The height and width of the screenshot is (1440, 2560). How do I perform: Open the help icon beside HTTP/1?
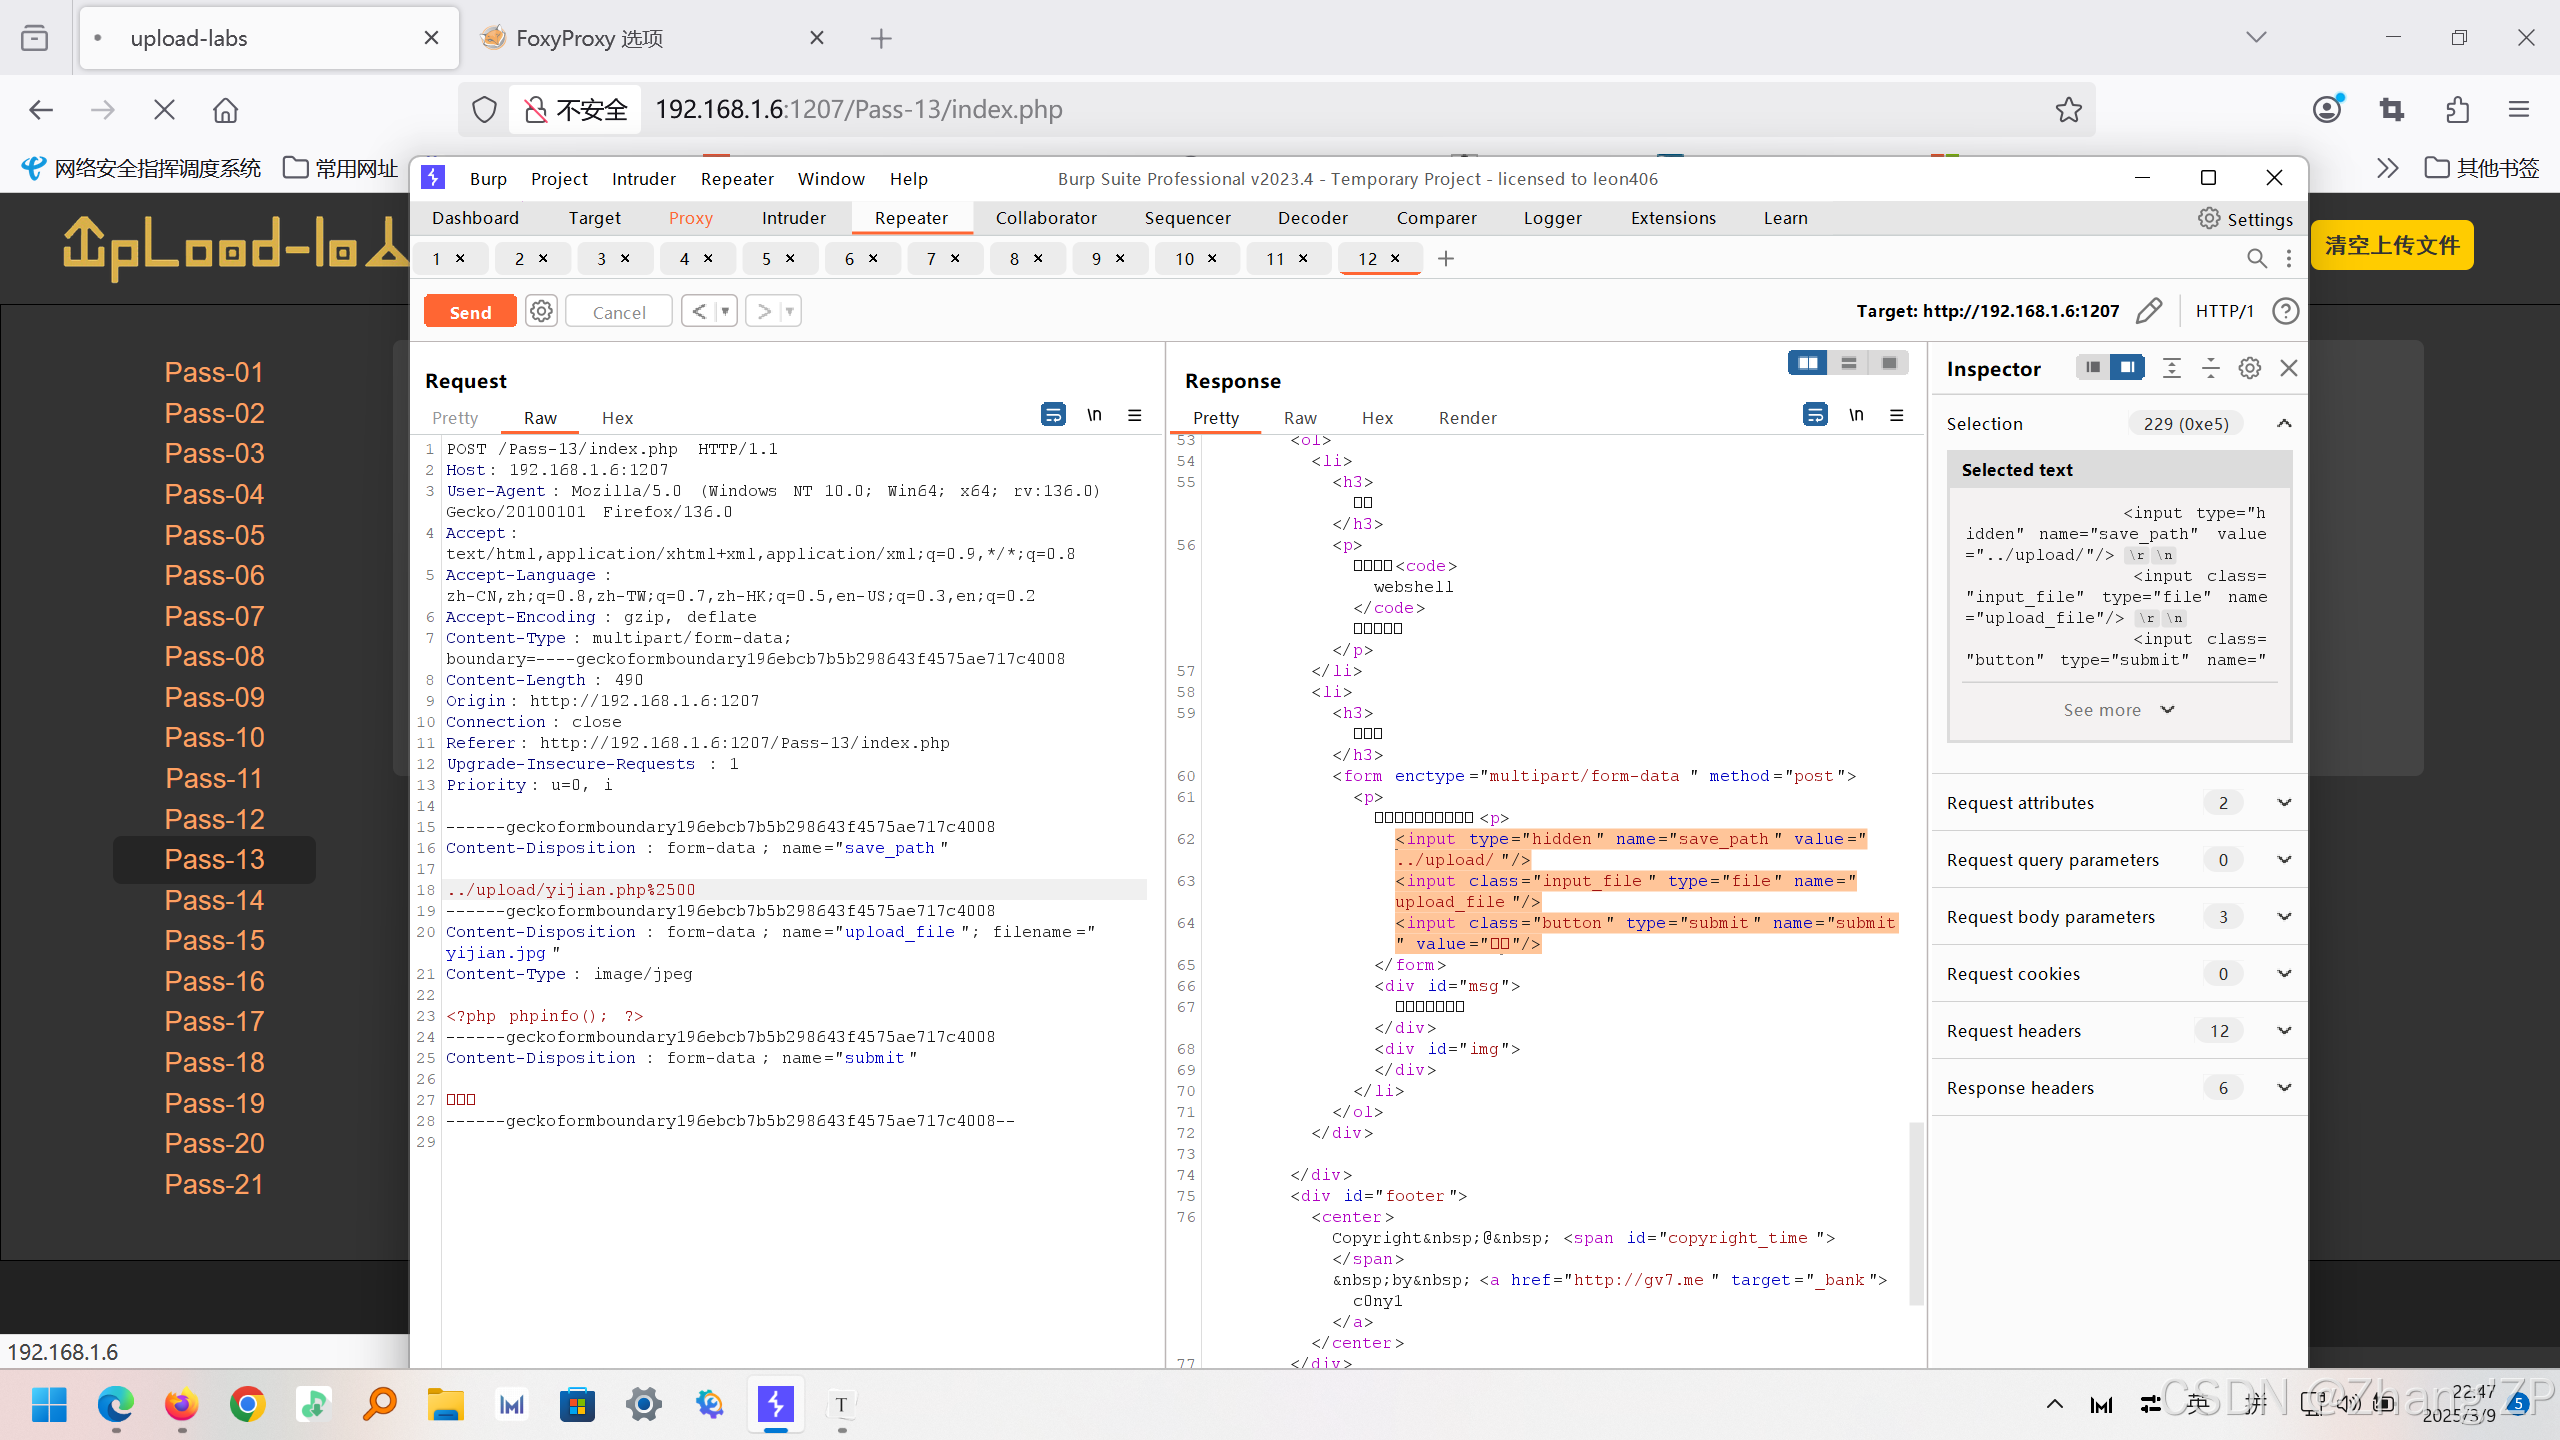click(2285, 311)
